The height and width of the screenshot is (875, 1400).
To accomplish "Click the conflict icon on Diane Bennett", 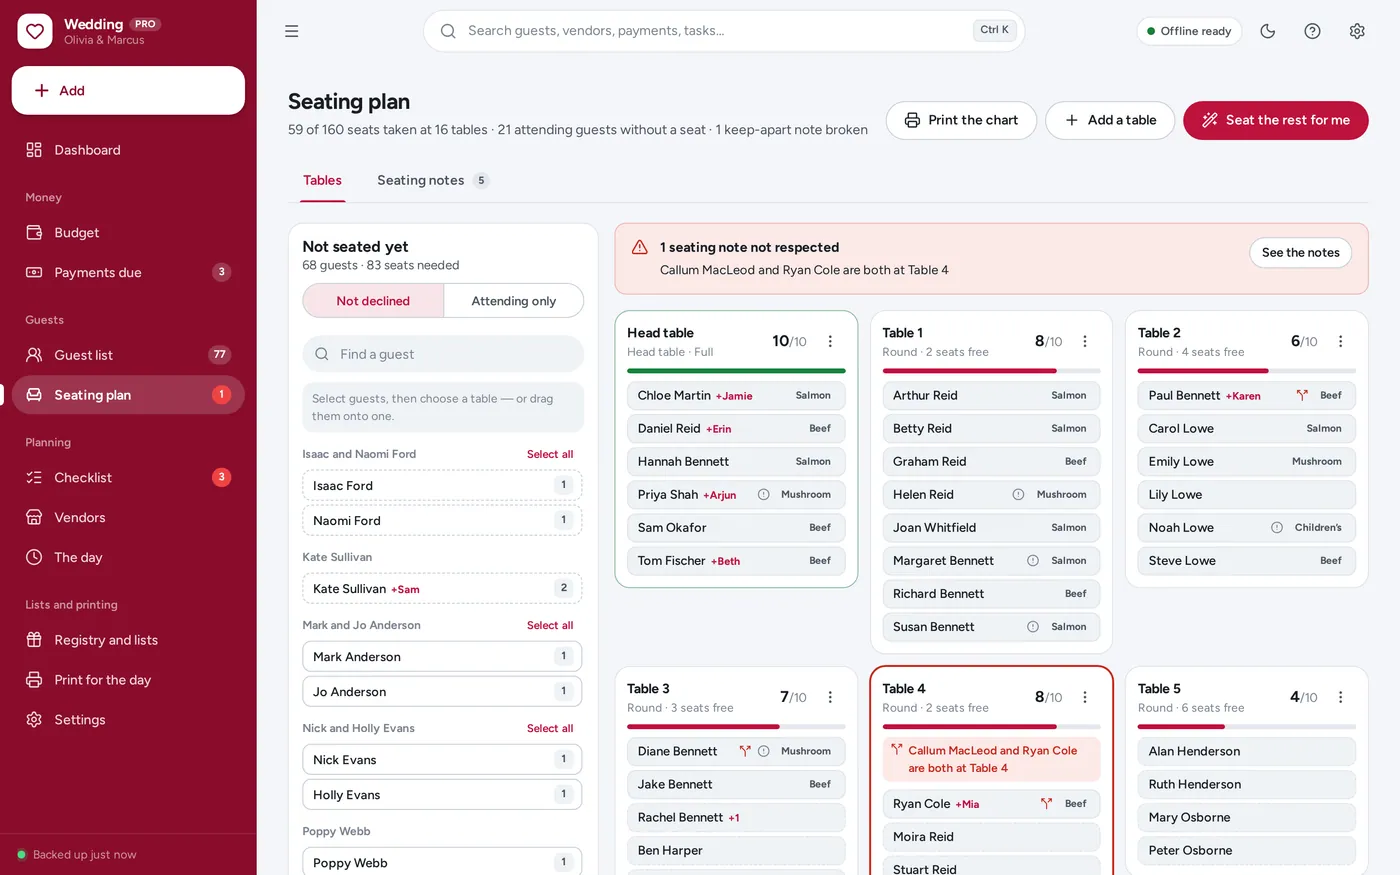I will tap(745, 751).
